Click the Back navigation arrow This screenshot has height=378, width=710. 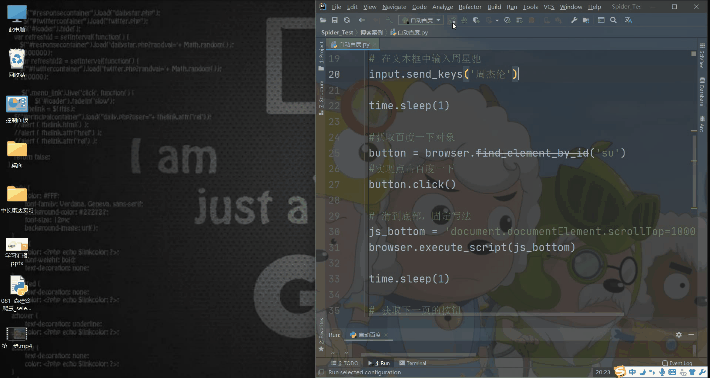coord(362,20)
